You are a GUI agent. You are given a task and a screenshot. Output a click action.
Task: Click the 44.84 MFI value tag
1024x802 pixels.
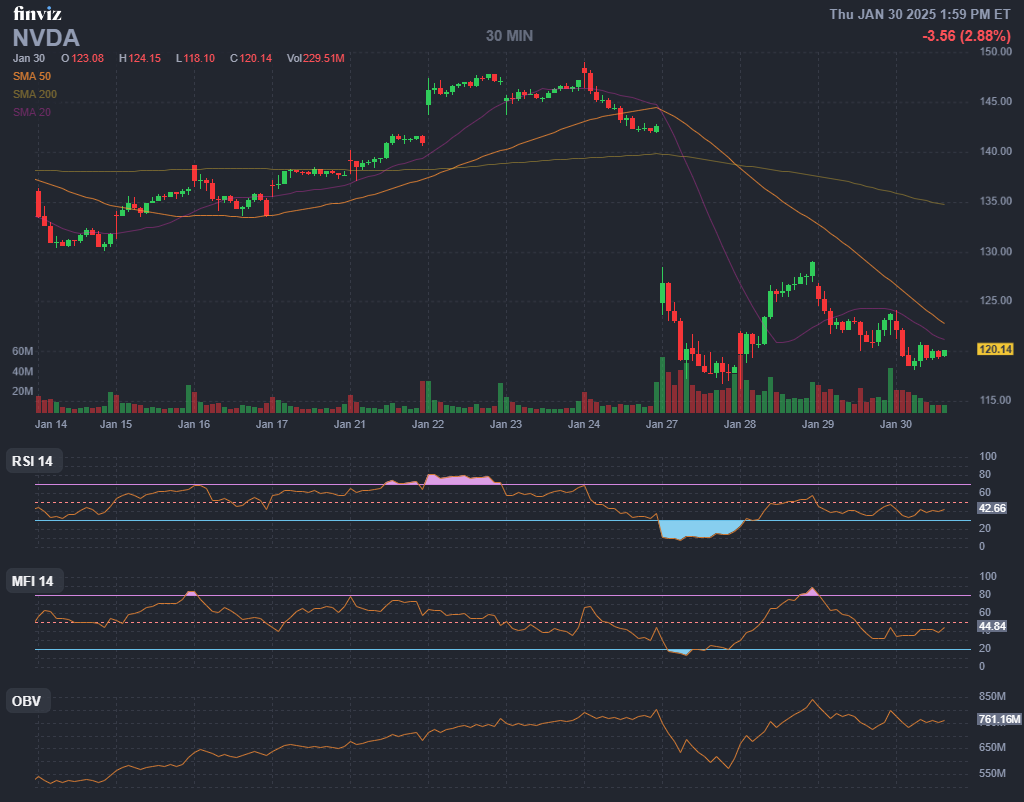[x=992, y=626]
